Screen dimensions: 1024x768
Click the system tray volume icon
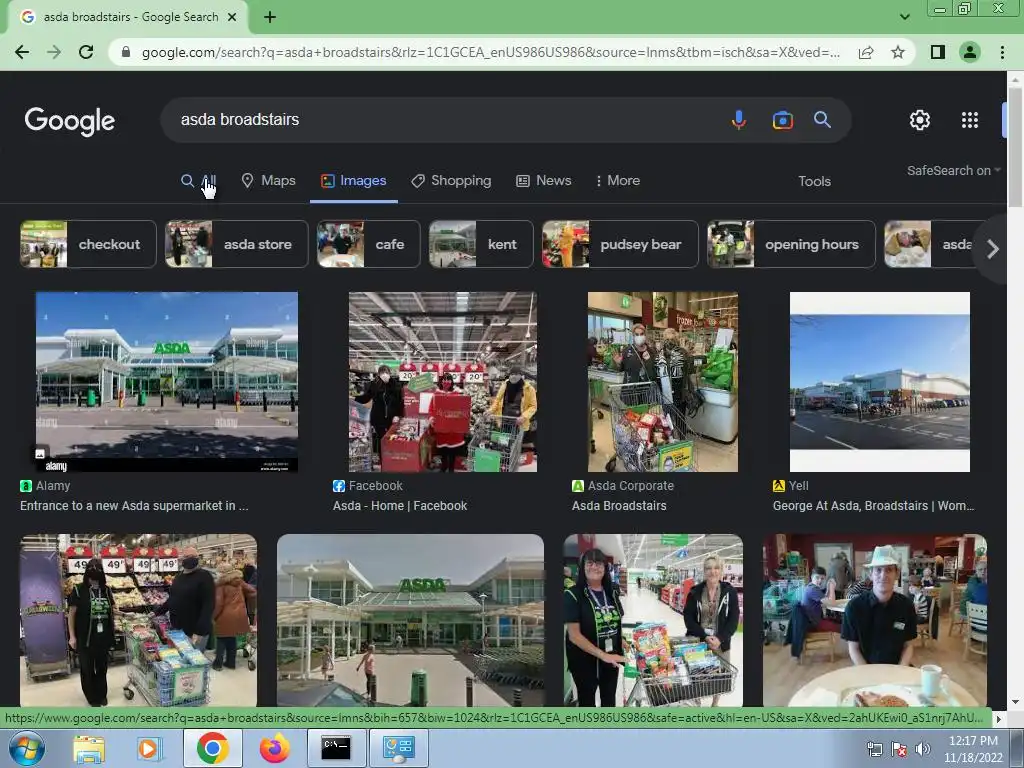point(922,749)
